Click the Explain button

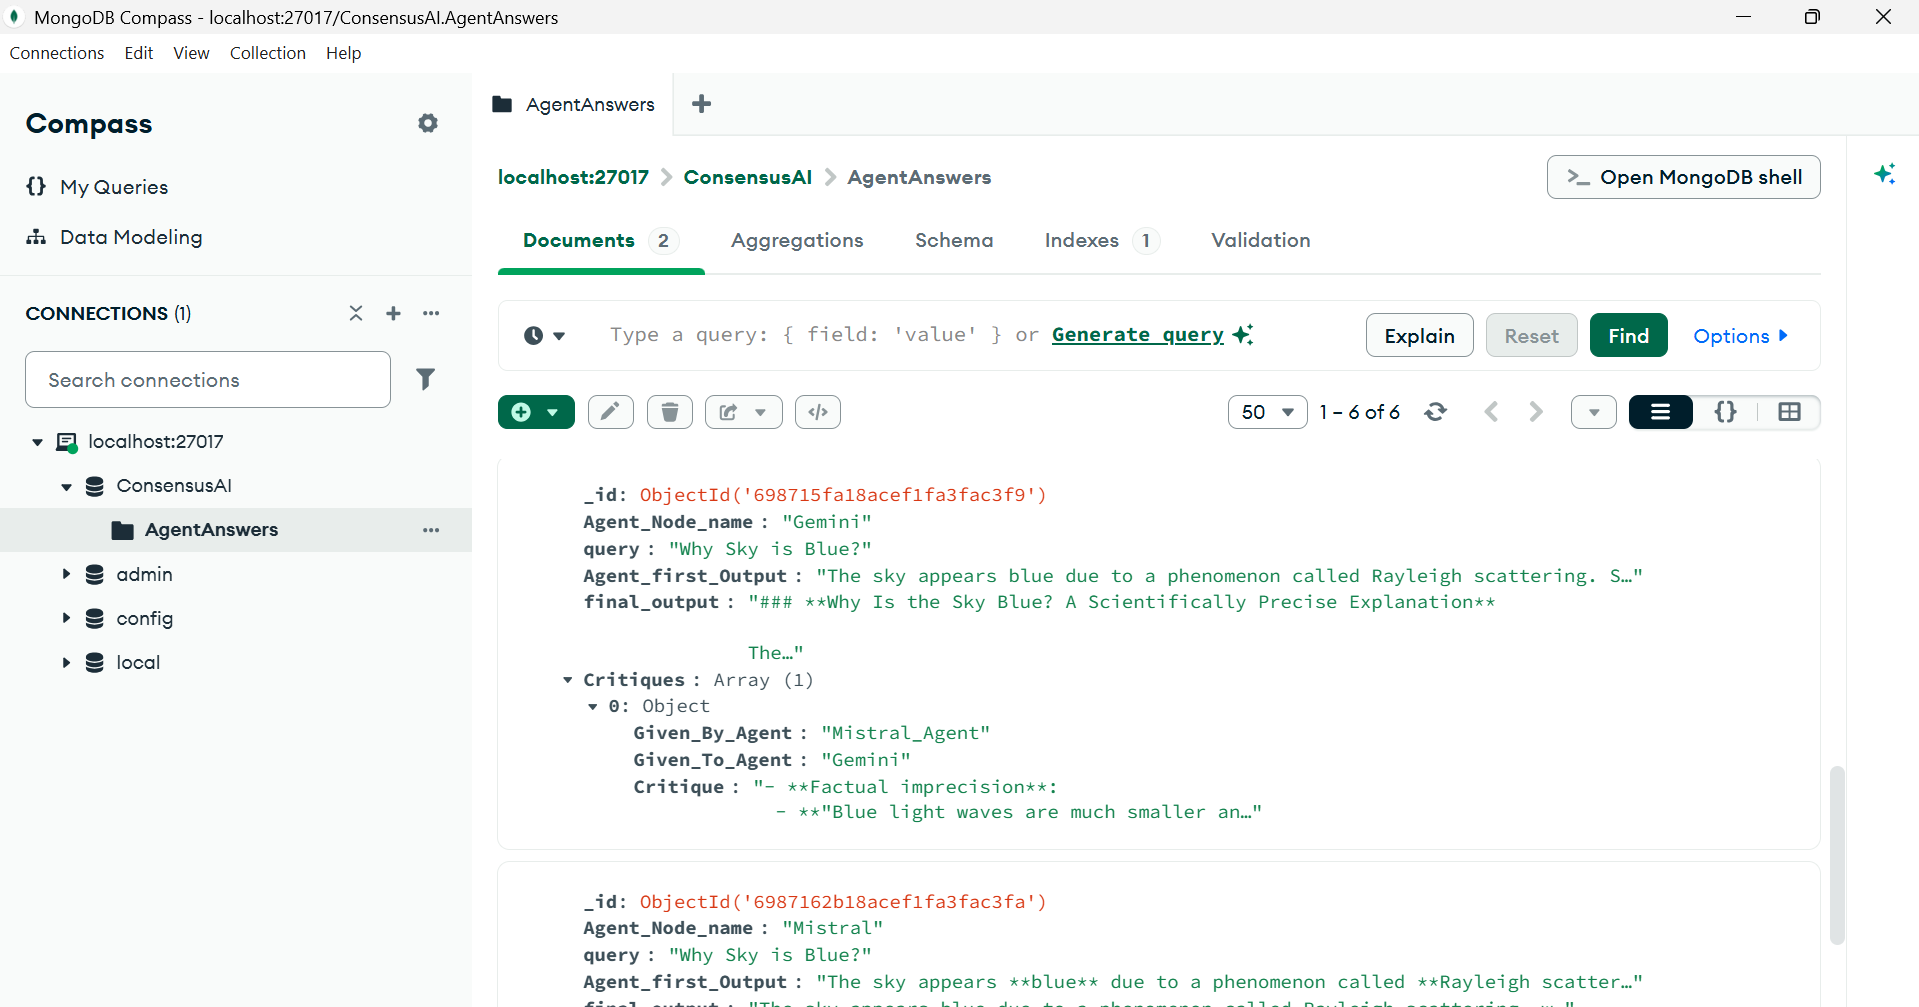(x=1419, y=336)
